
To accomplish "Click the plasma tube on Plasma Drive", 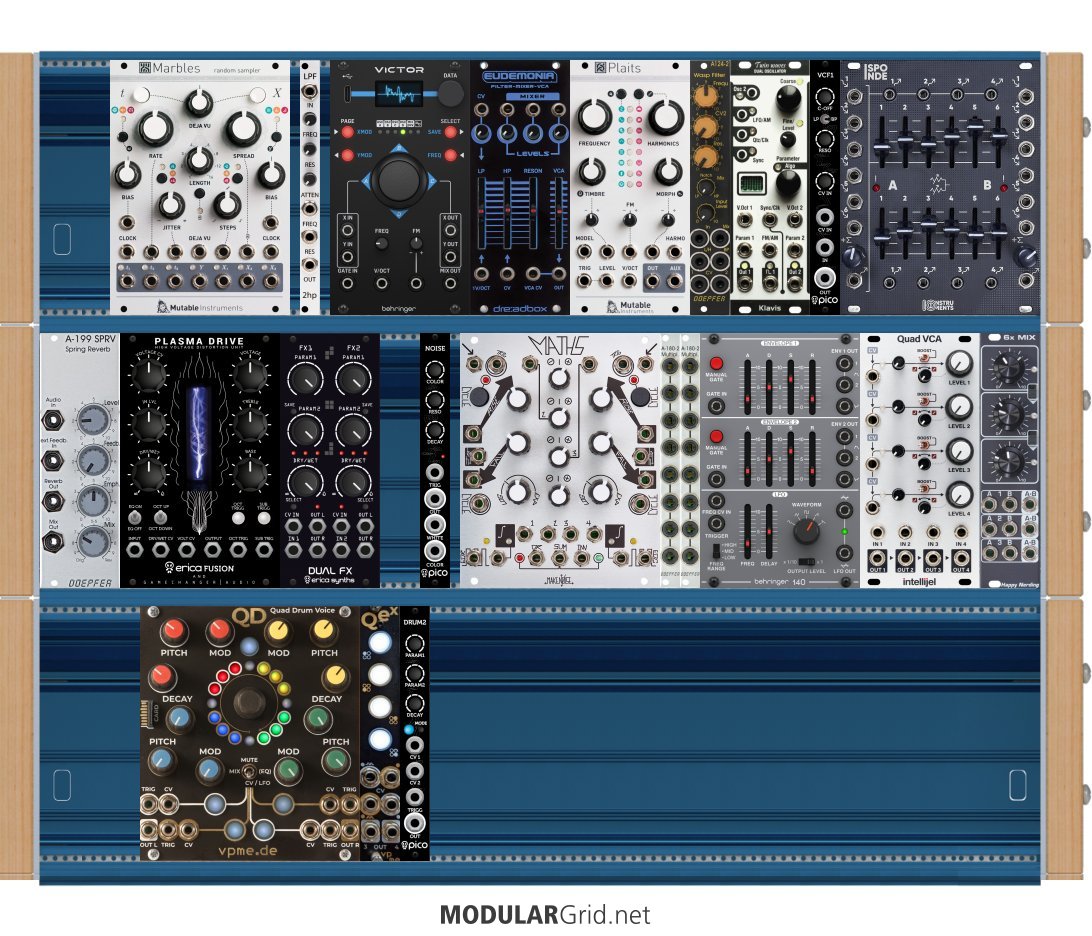I will coord(199,435).
